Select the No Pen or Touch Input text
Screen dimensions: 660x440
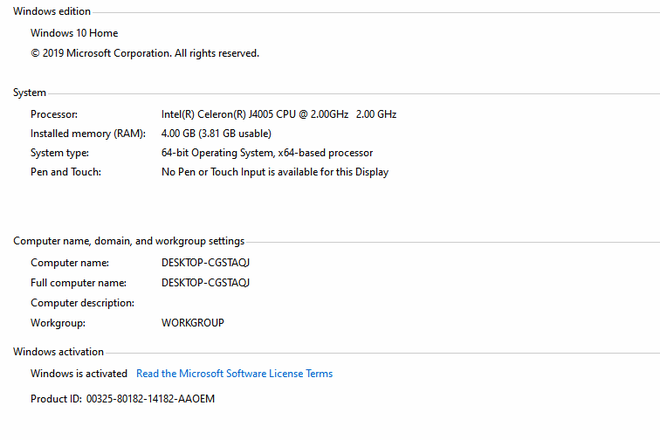(x=275, y=172)
